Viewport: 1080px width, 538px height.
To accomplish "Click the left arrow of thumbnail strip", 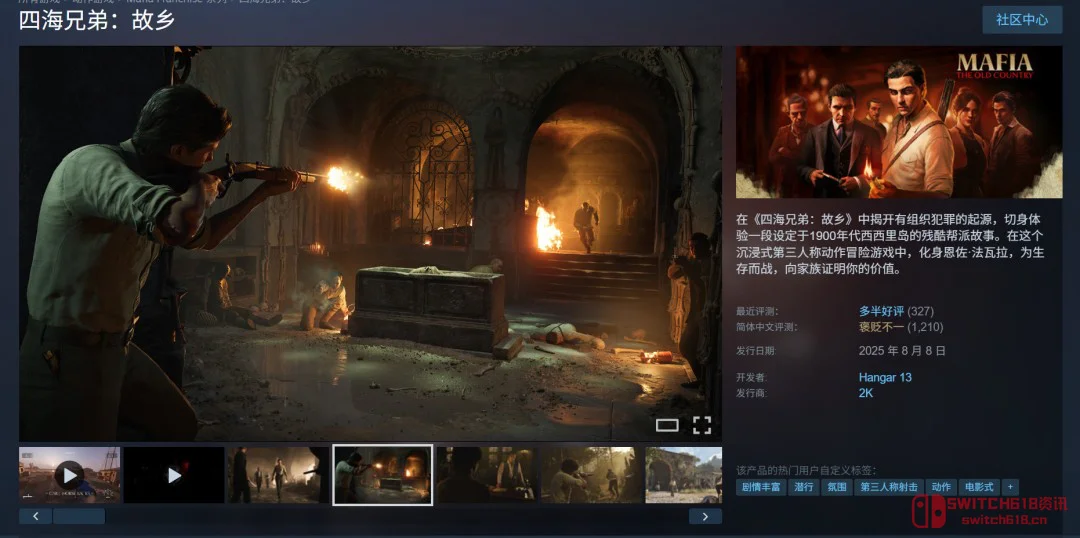I will [x=35, y=516].
